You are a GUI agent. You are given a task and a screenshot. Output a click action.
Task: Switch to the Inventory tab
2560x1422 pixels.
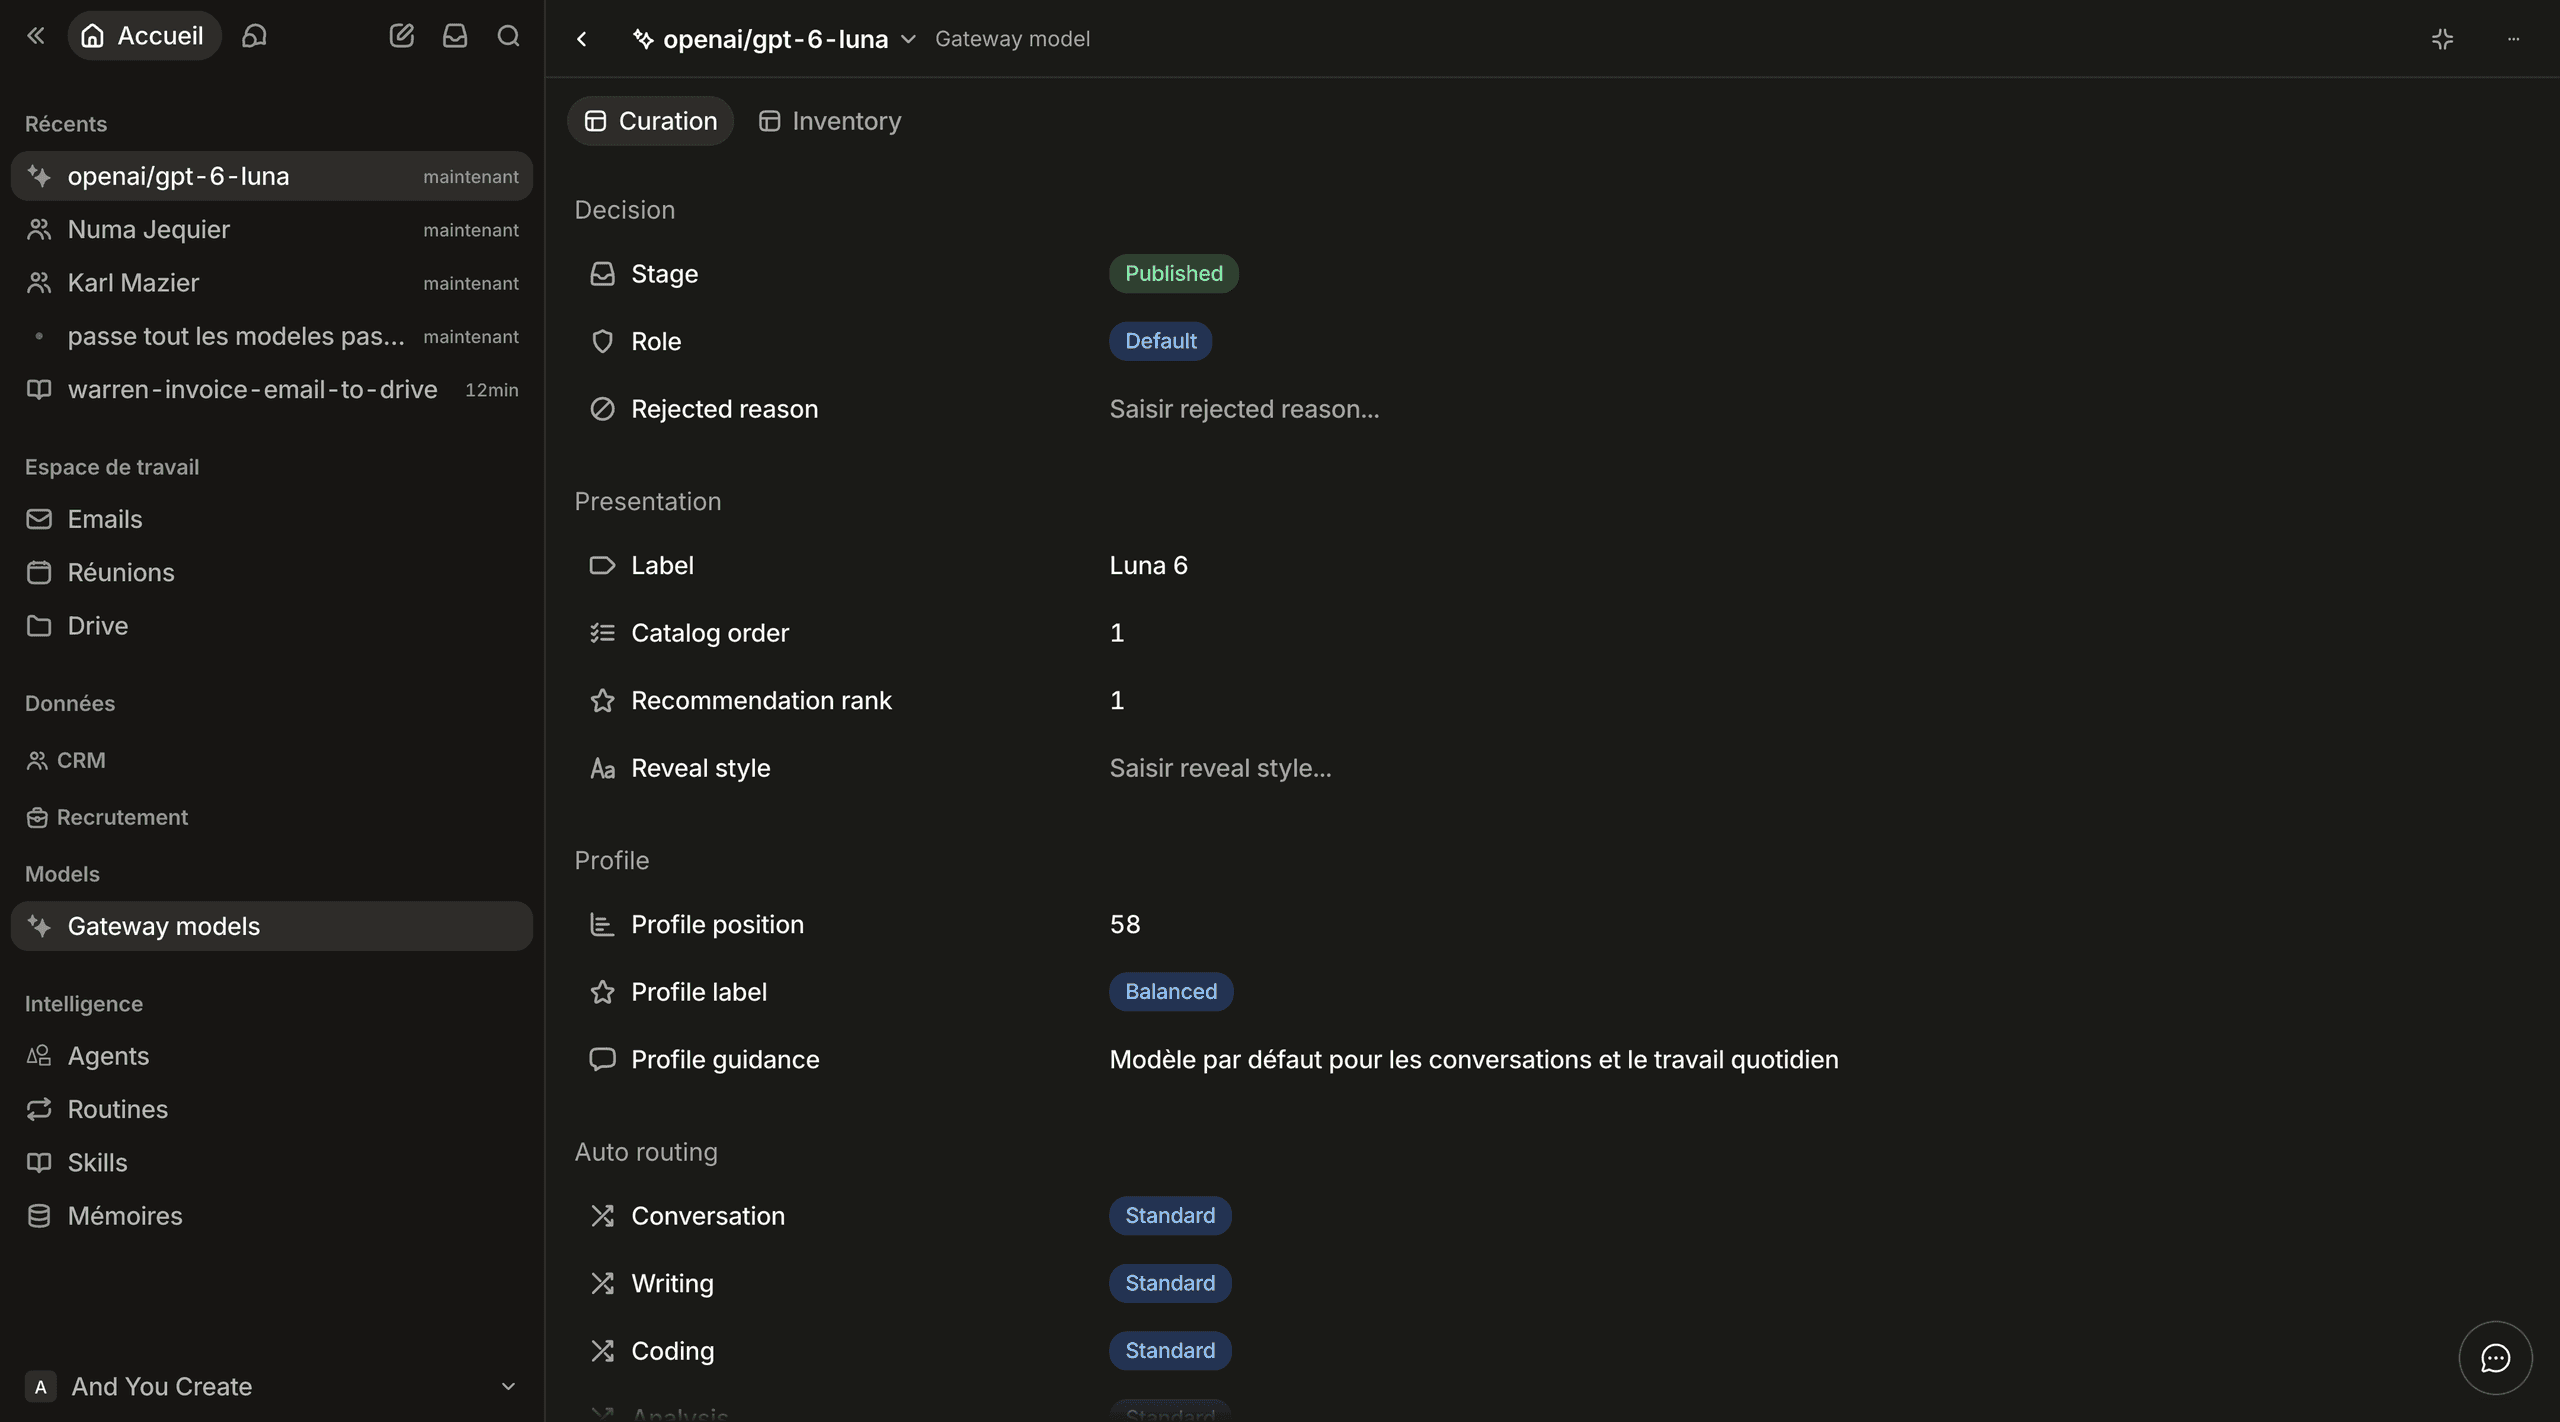829,121
